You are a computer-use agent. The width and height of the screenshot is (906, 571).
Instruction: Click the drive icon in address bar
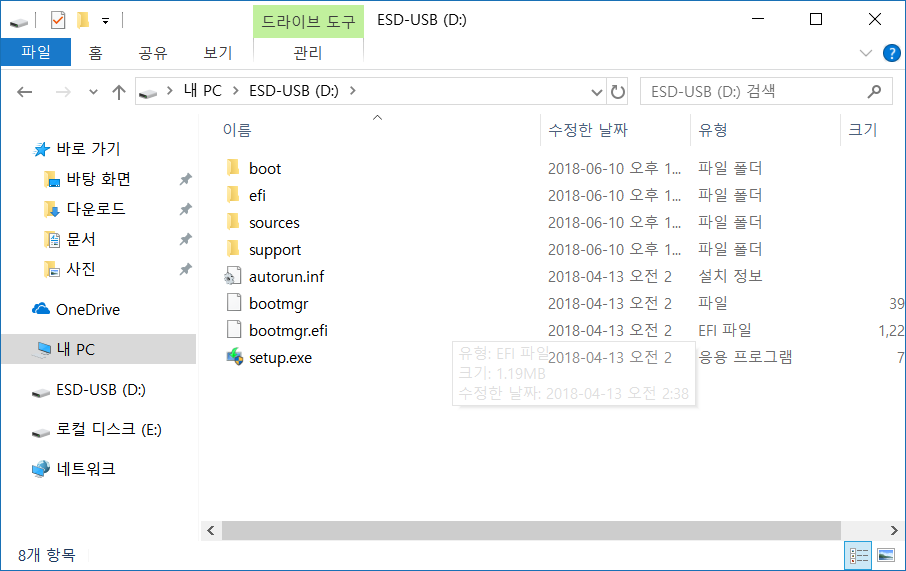pos(148,92)
